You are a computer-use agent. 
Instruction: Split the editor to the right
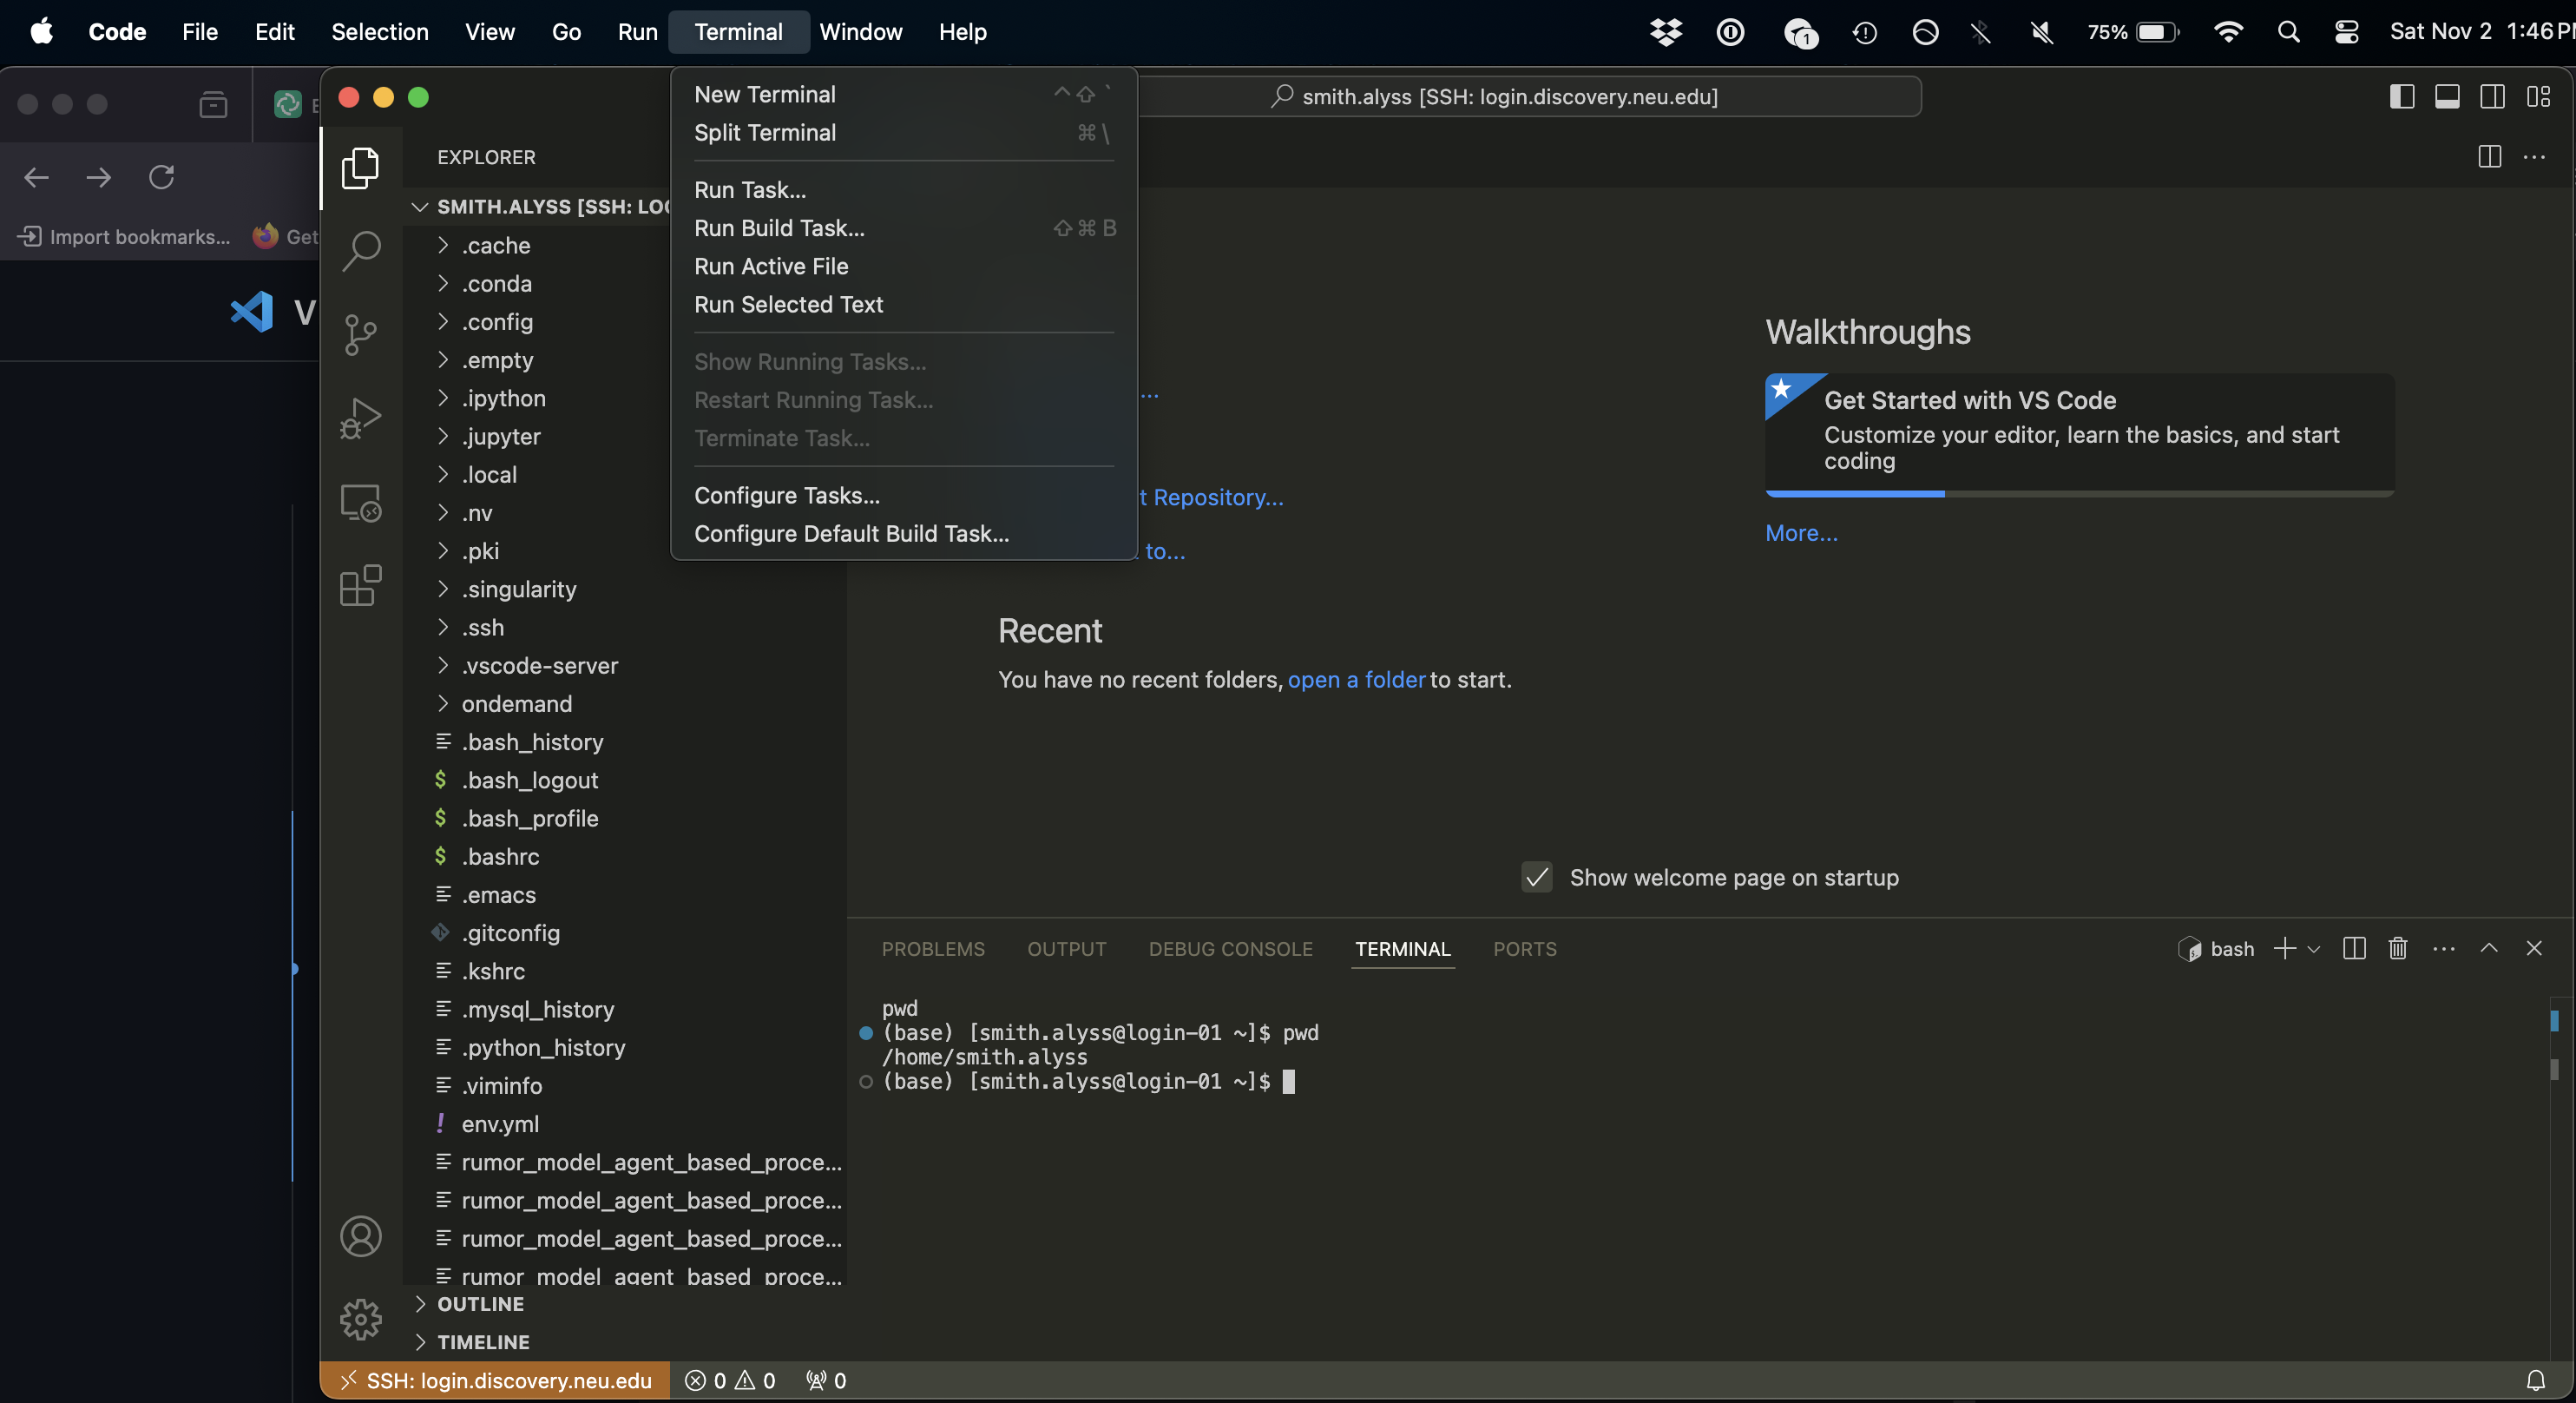tap(2489, 157)
